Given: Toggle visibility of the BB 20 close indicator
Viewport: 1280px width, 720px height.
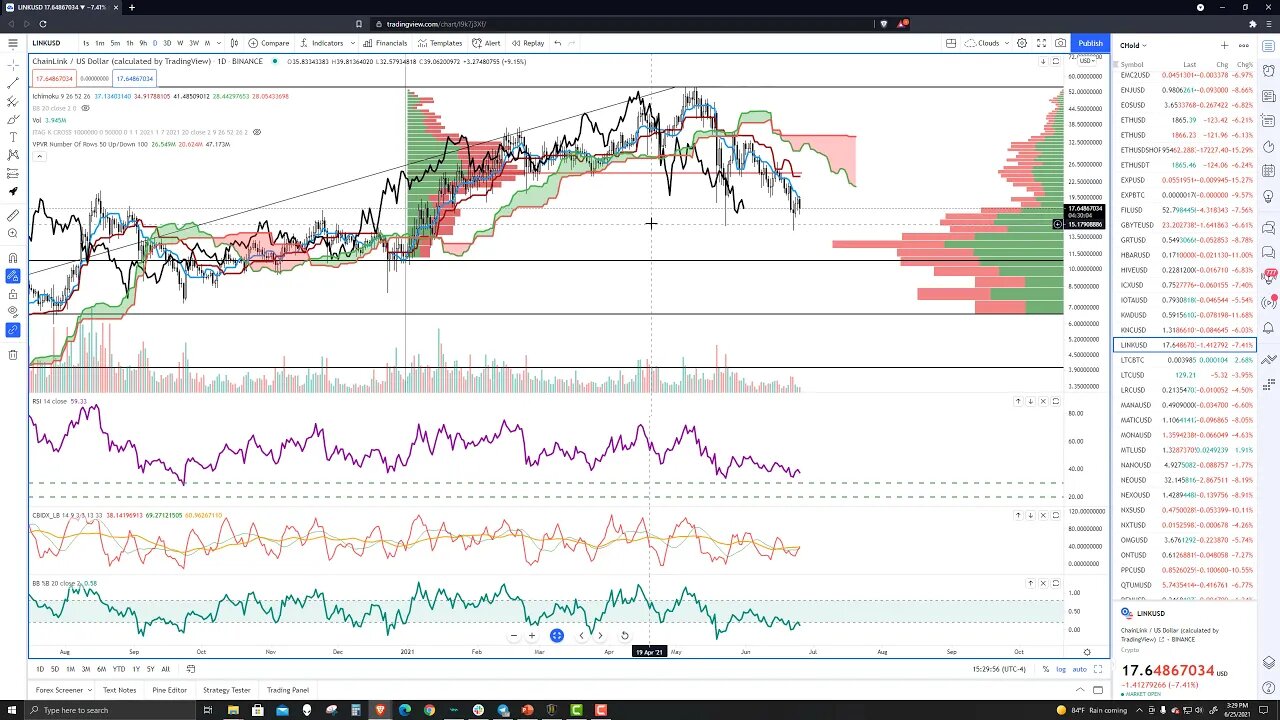Looking at the screenshot, I should [x=85, y=108].
